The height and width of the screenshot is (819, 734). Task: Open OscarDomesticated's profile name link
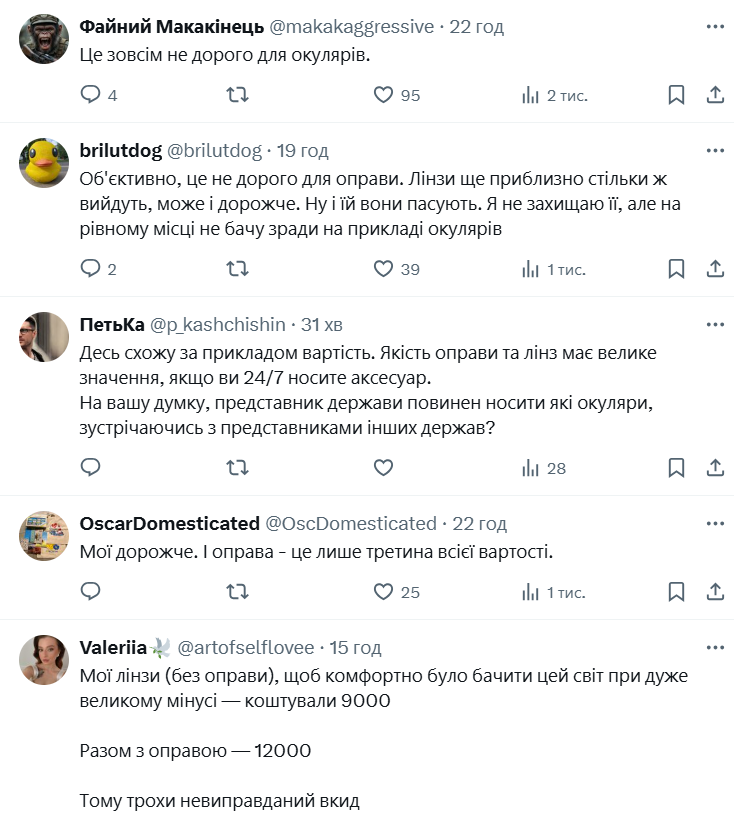[x=169, y=523]
